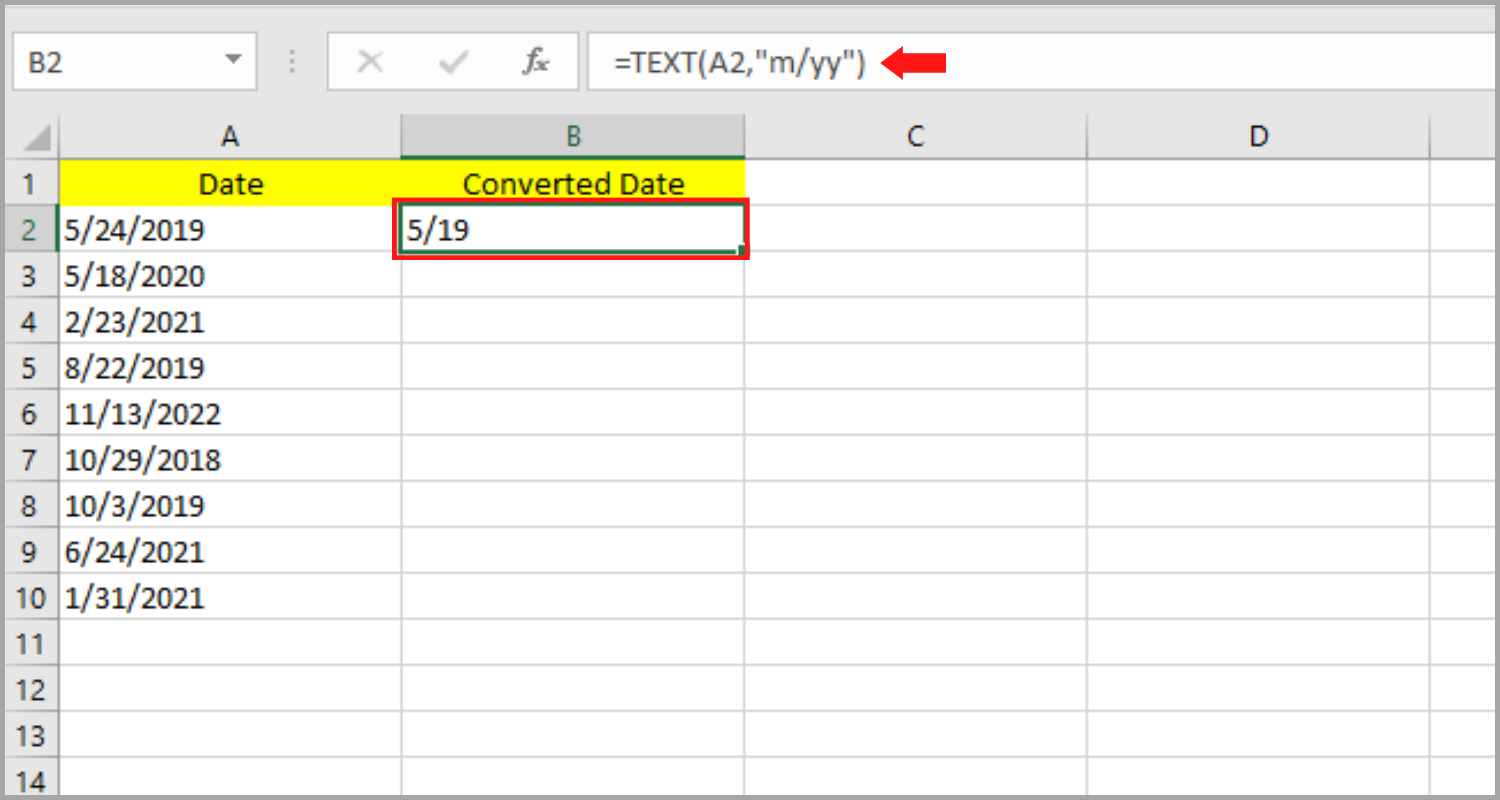The image size is (1500, 800).
Task: Click the Enter checkmark icon in formula bar
Action: [453, 61]
